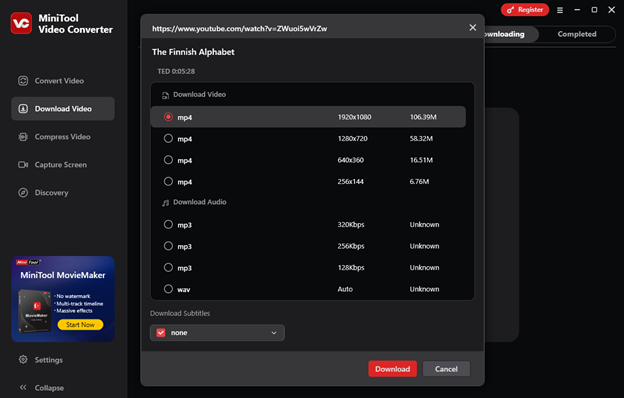This screenshot has width=624, height=398.
Task: Click the 1280x720 resolution text
Action: (x=353, y=139)
